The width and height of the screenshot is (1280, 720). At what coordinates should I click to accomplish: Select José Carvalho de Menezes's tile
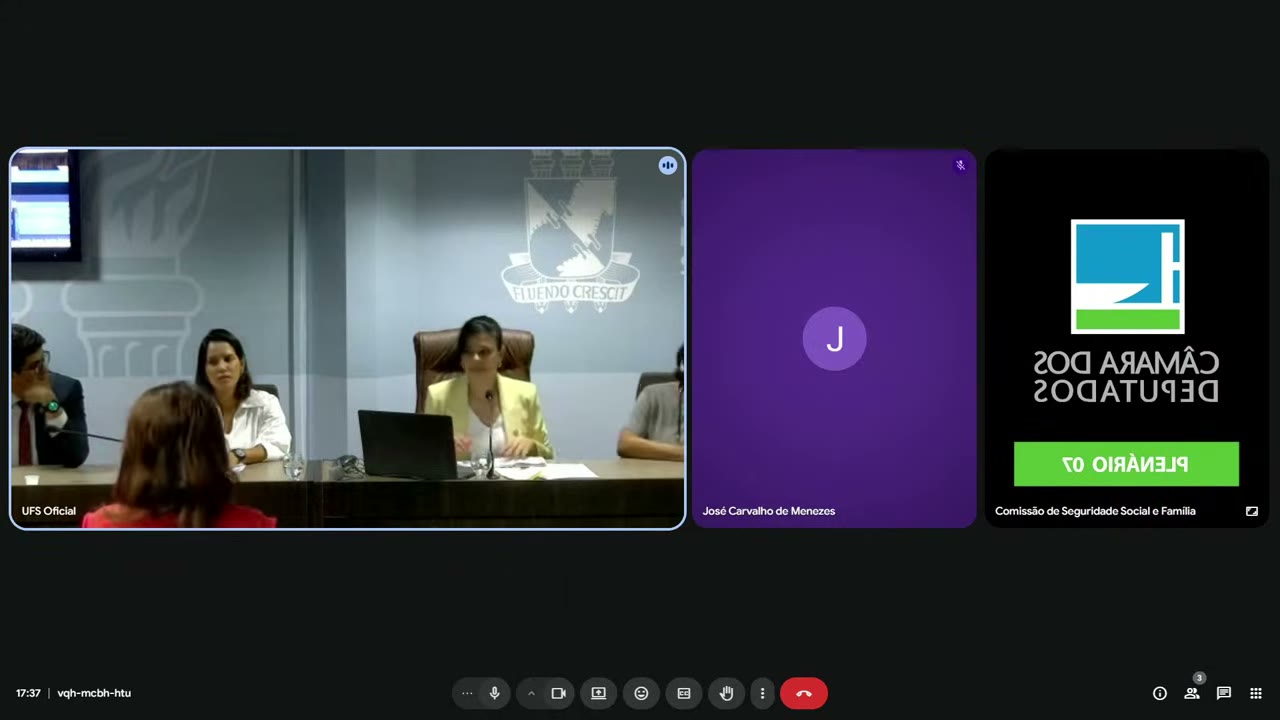[834, 339]
